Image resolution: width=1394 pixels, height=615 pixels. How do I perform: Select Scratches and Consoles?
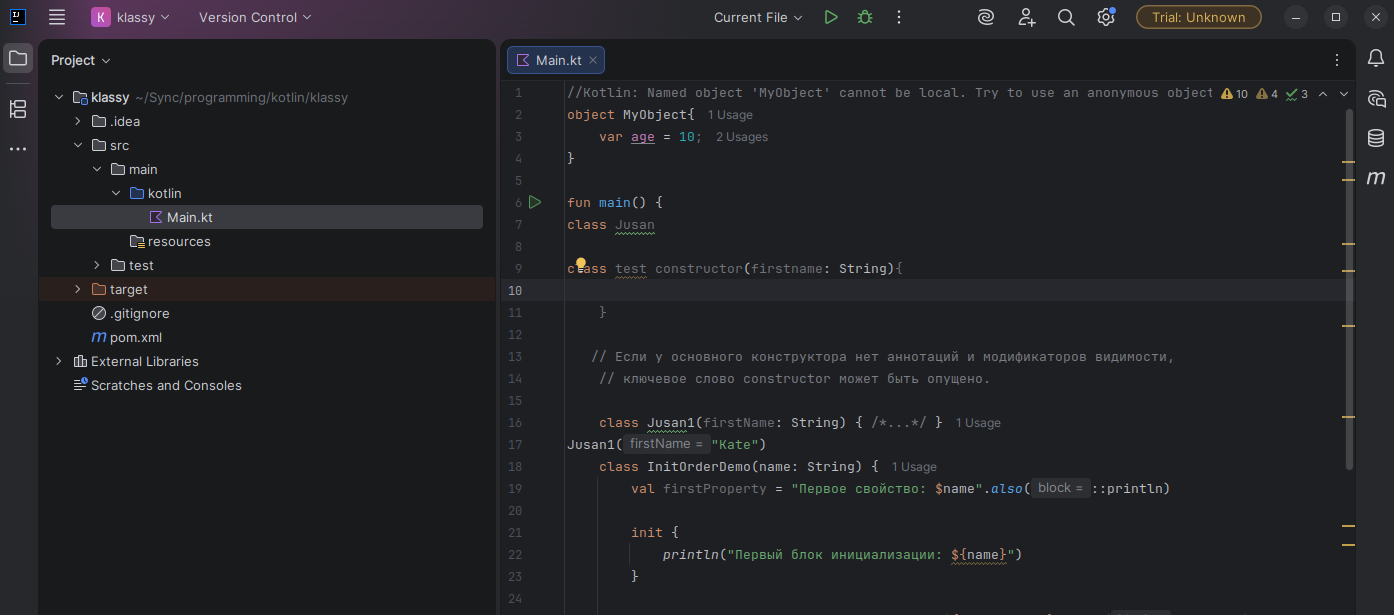point(157,385)
